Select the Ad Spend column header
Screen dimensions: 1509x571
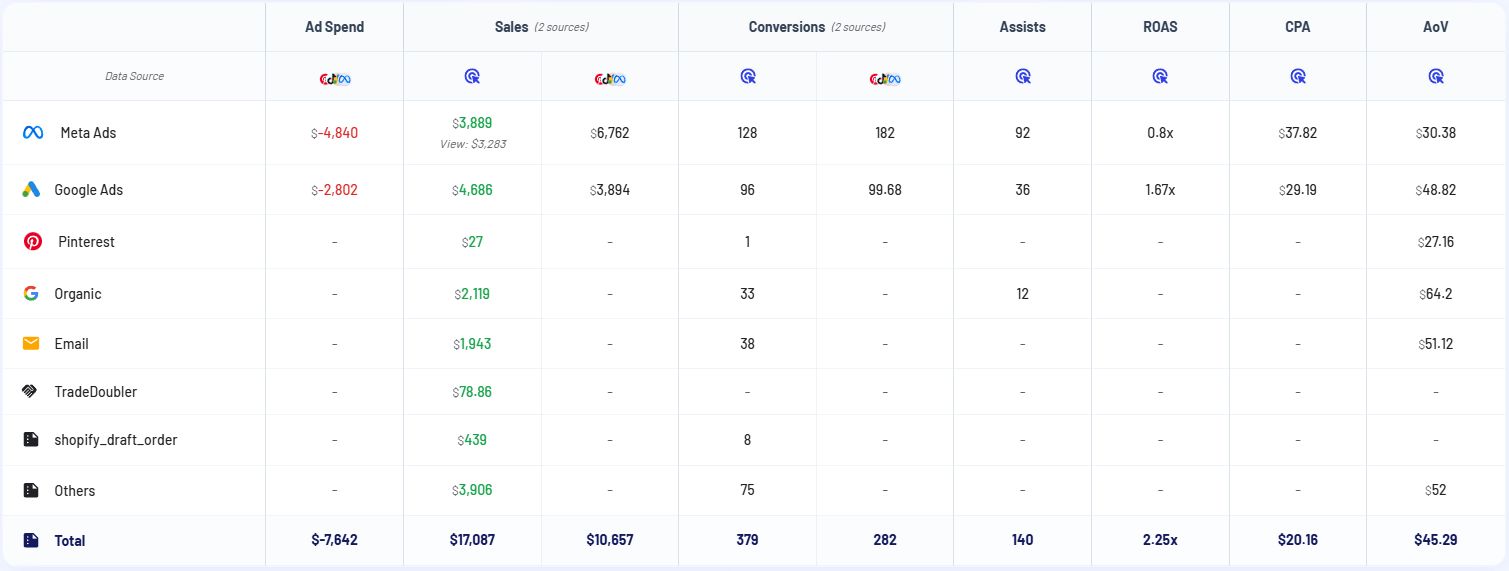334,27
